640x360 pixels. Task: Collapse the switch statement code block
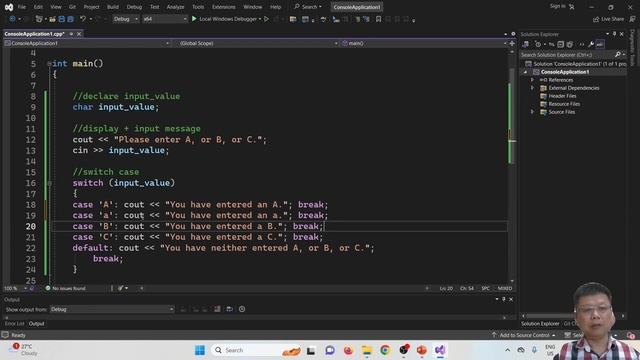[49, 183]
